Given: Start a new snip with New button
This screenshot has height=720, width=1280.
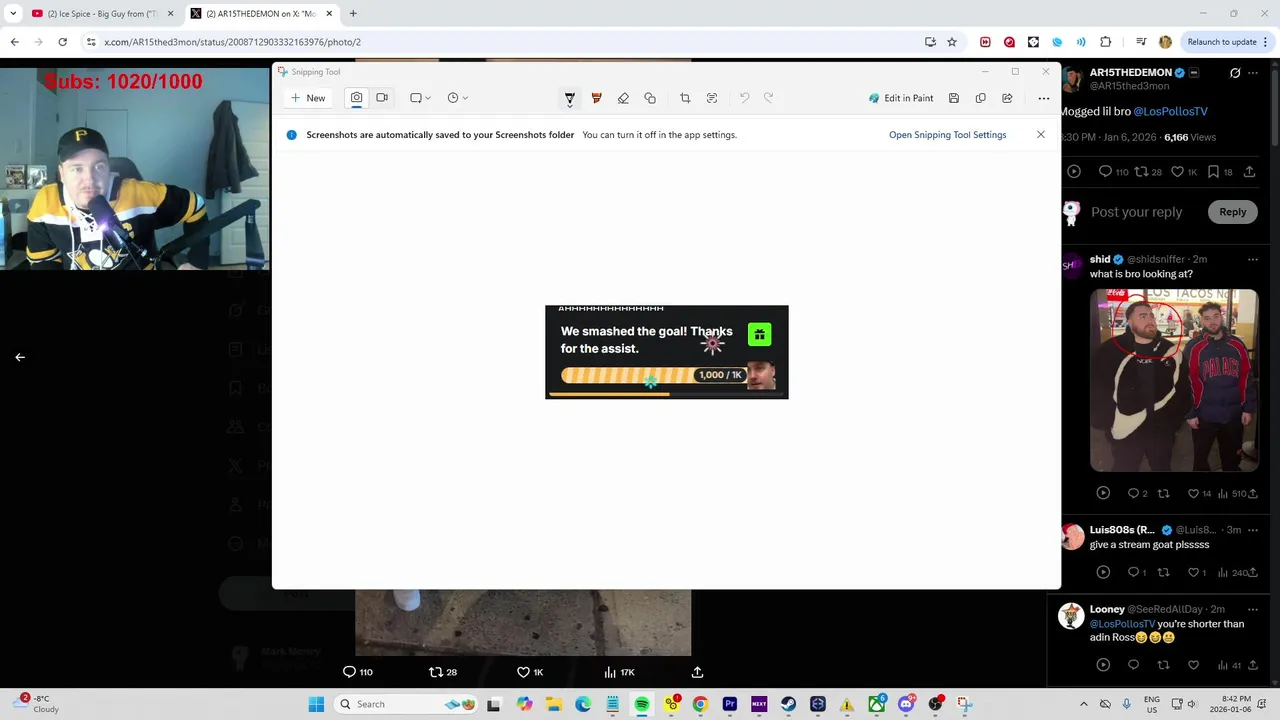Looking at the screenshot, I should click(308, 98).
